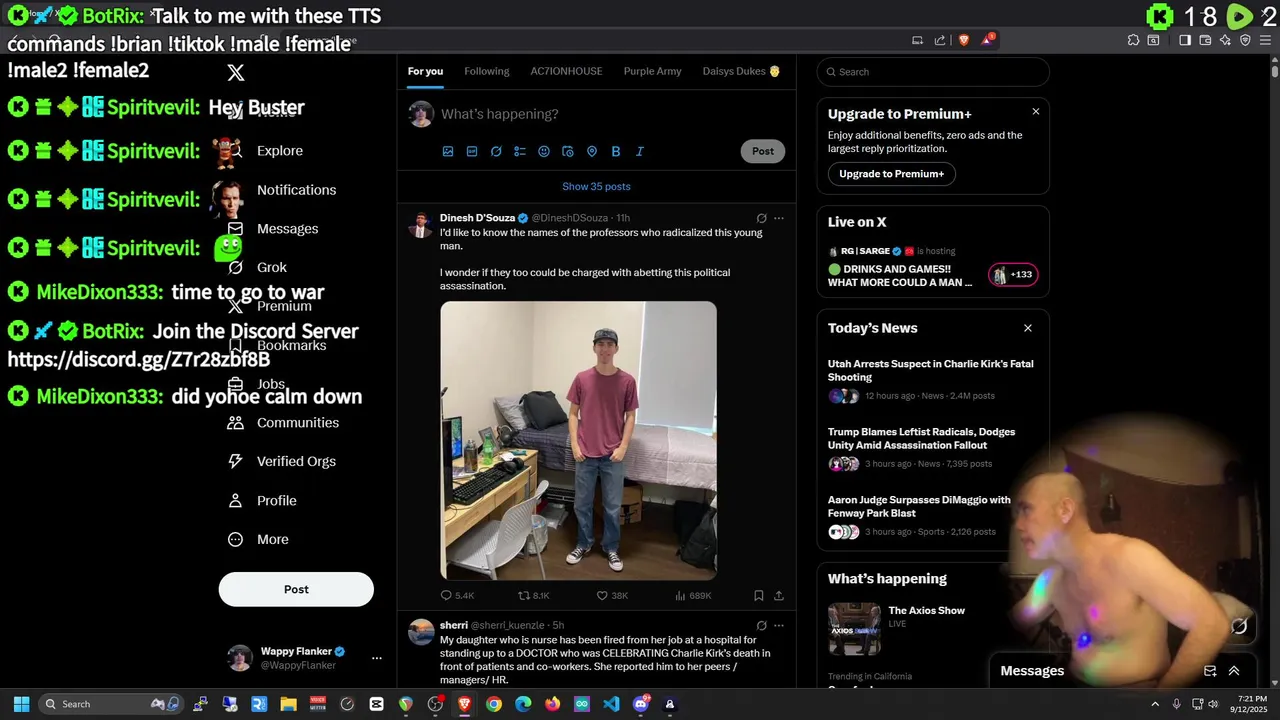Switch to the For you tab
Viewport: 1280px width, 720px height.
(425, 71)
